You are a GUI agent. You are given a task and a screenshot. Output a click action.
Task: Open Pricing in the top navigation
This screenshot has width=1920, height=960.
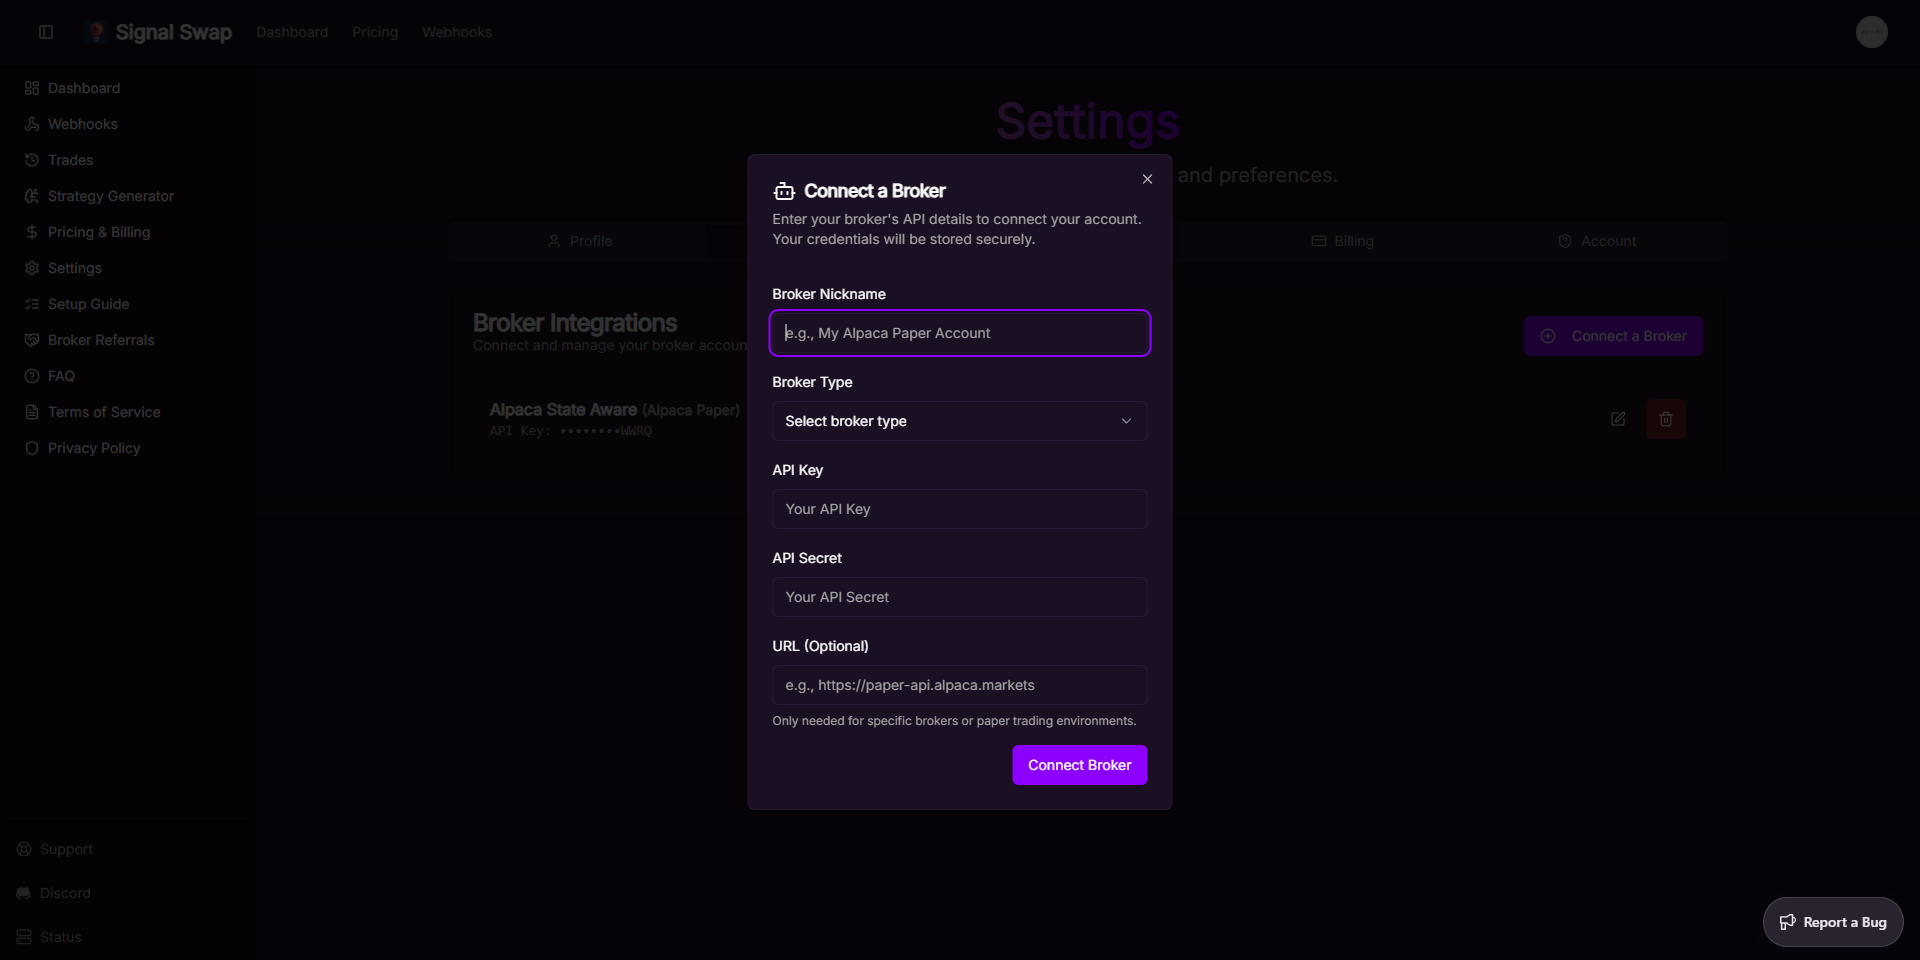click(375, 32)
